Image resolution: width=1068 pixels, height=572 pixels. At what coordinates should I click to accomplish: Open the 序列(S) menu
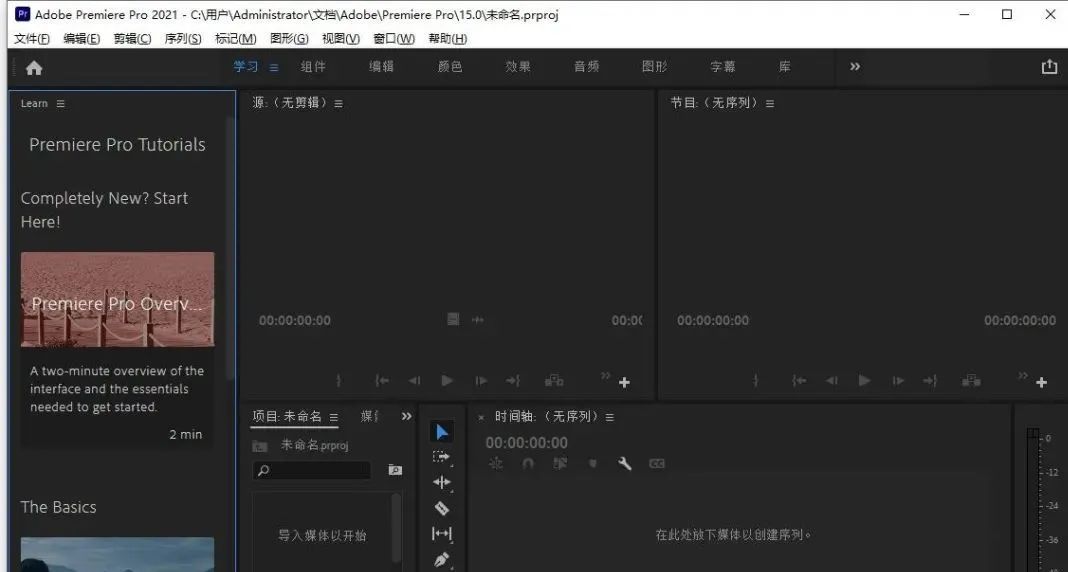pyautogui.click(x=183, y=39)
